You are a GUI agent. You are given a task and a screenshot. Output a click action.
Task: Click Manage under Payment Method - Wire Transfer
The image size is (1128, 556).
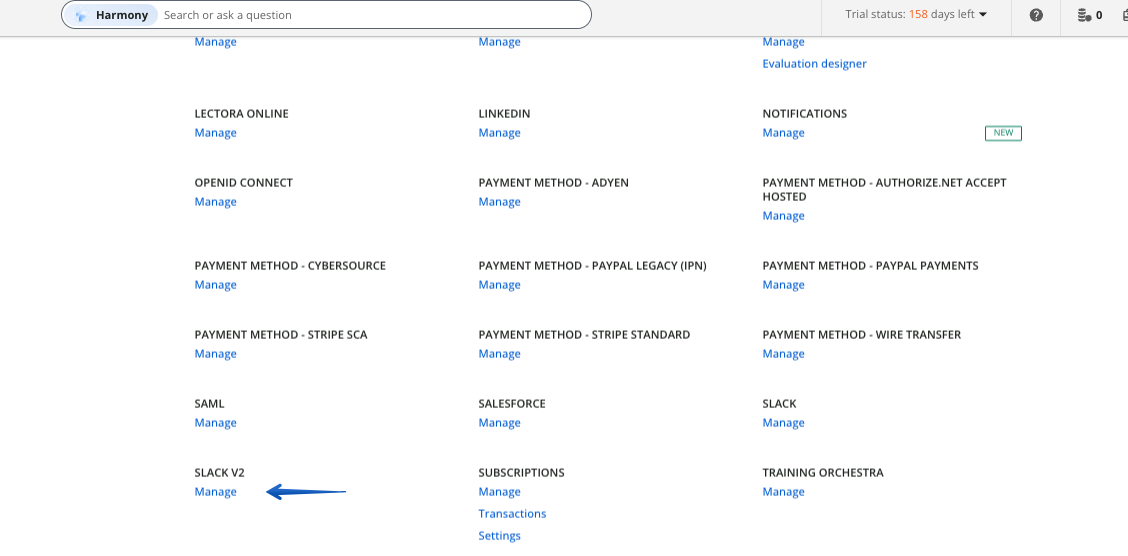pyautogui.click(x=783, y=354)
